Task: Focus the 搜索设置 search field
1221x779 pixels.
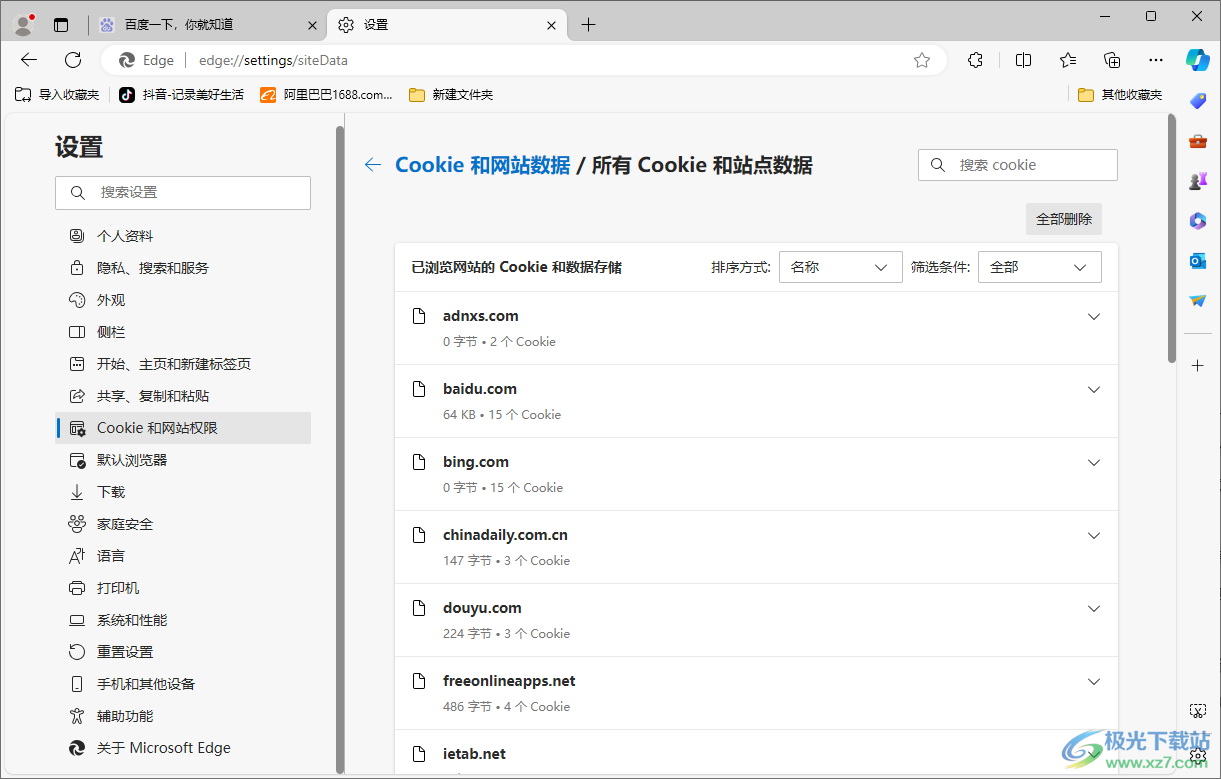Action: point(183,192)
